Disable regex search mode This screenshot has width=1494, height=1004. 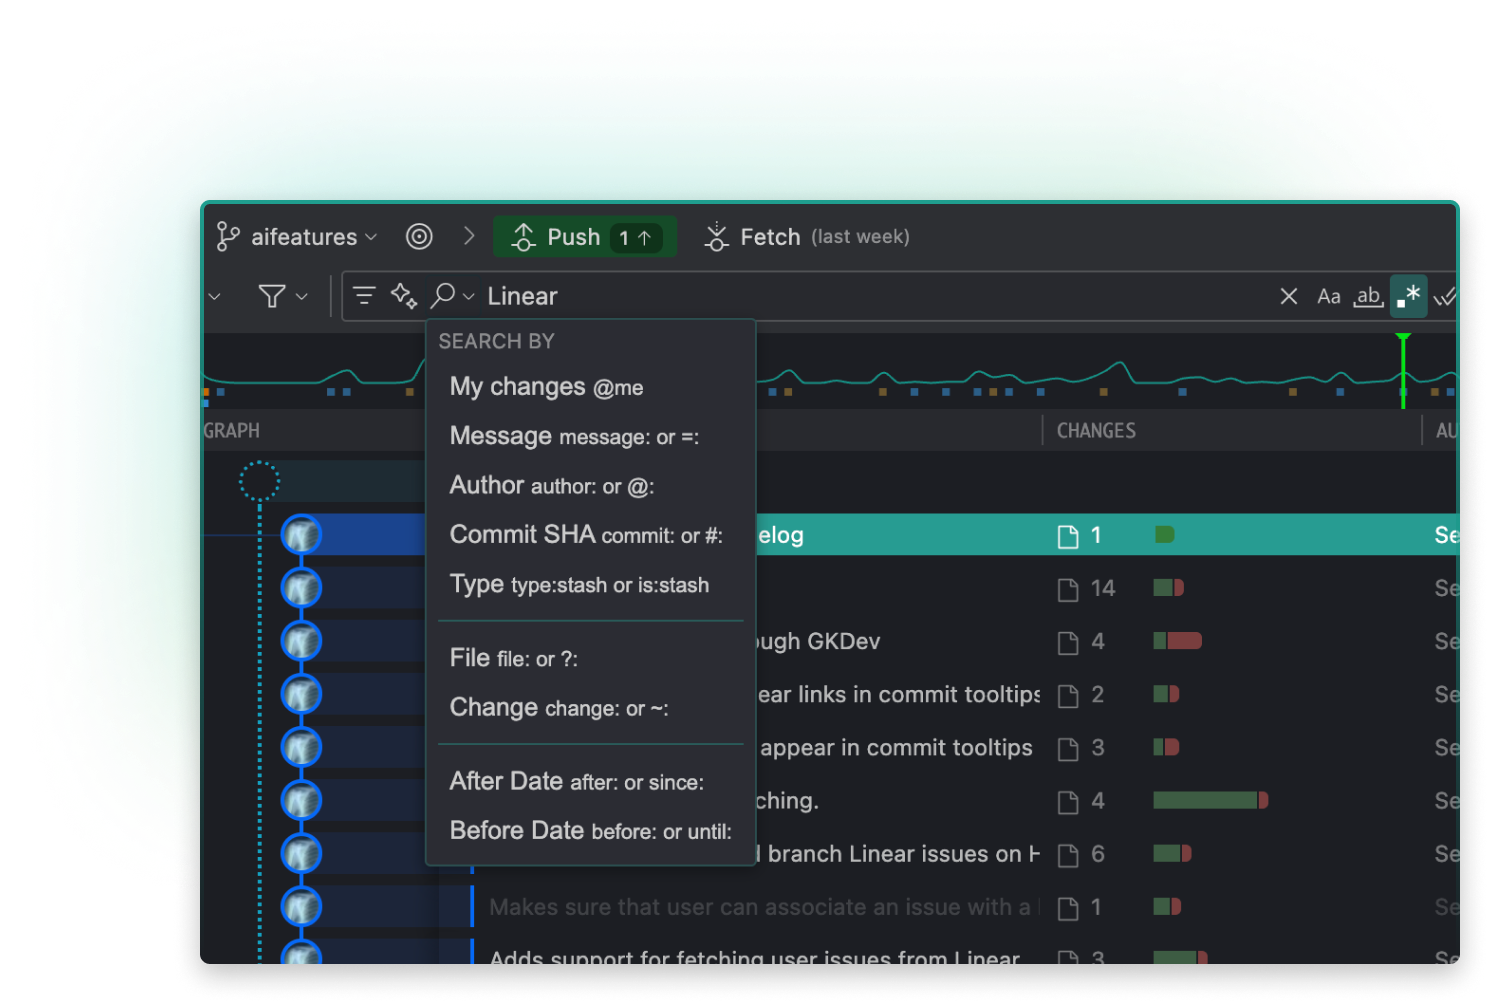point(1408,296)
